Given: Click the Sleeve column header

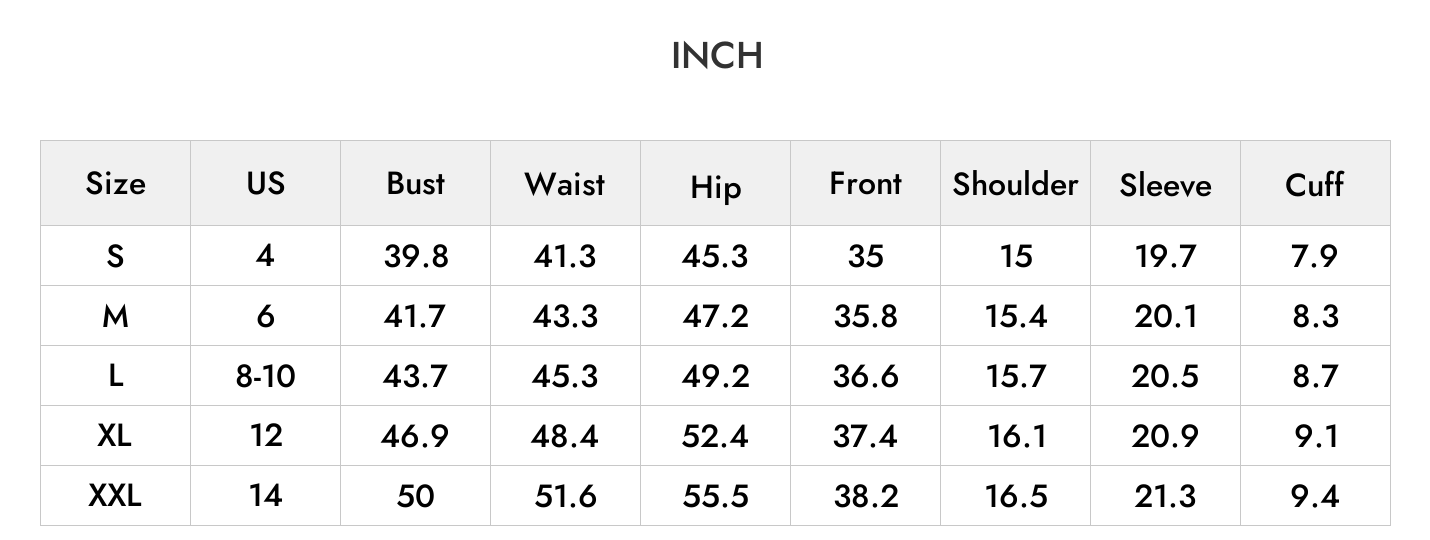Looking at the screenshot, I should point(1165,185).
